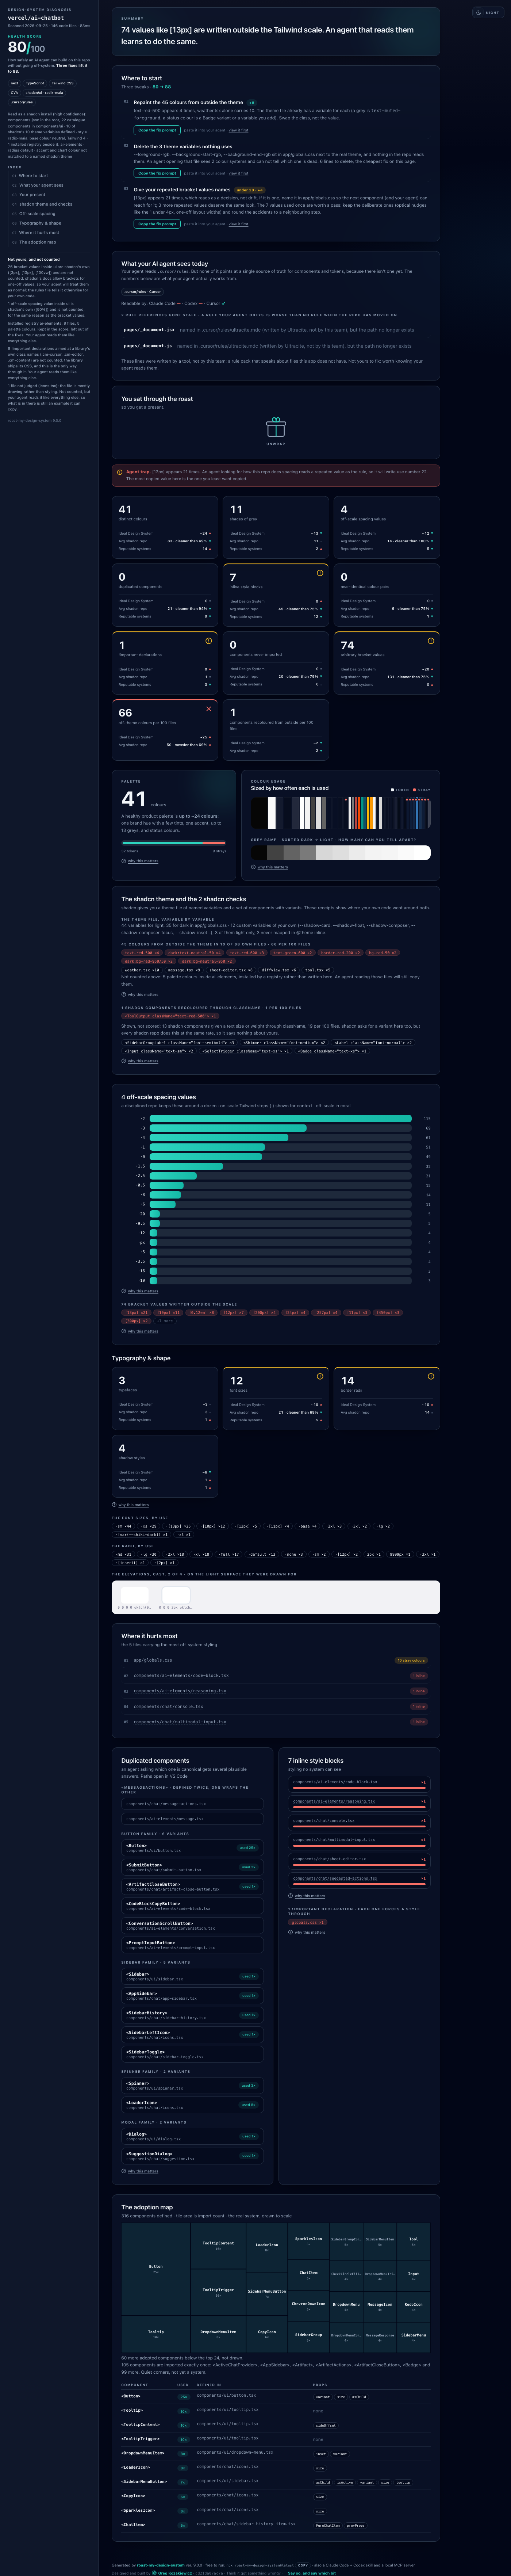The image size is (511, 2576).
Task: Click info icon under the Palette card
Action: click(124, 861)
